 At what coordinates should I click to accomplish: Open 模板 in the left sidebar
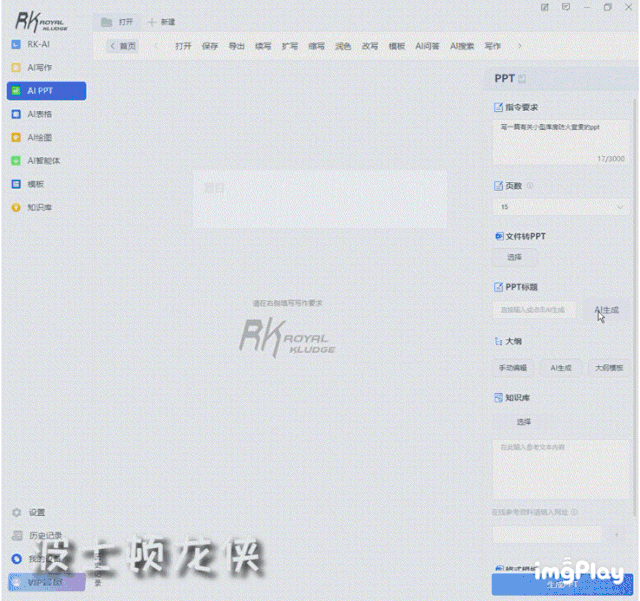coord(28,184)
